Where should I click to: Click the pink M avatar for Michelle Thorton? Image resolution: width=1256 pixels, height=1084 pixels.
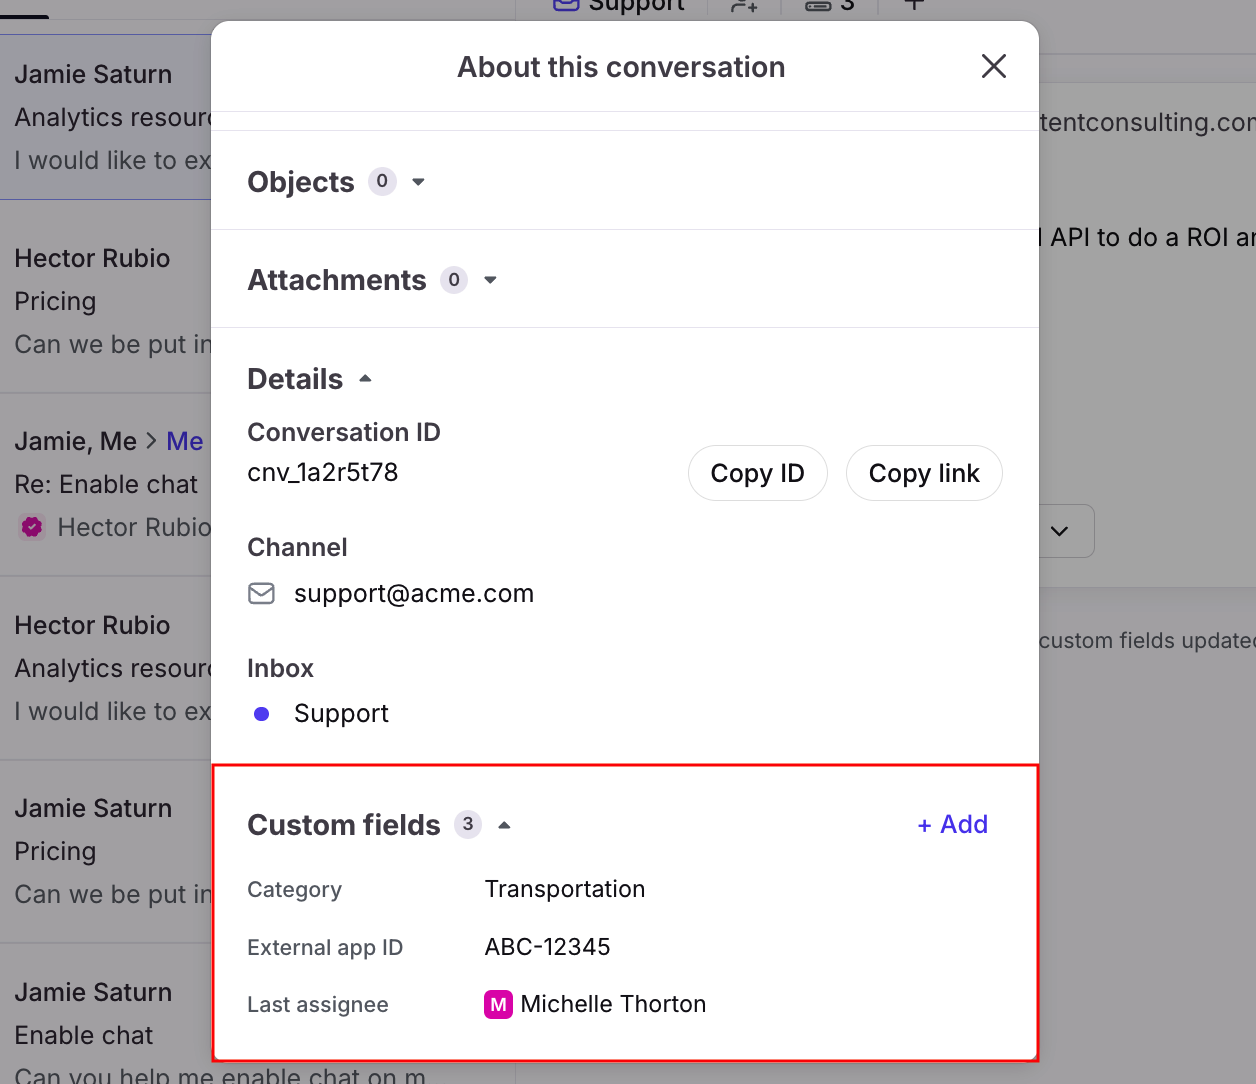498,1004
